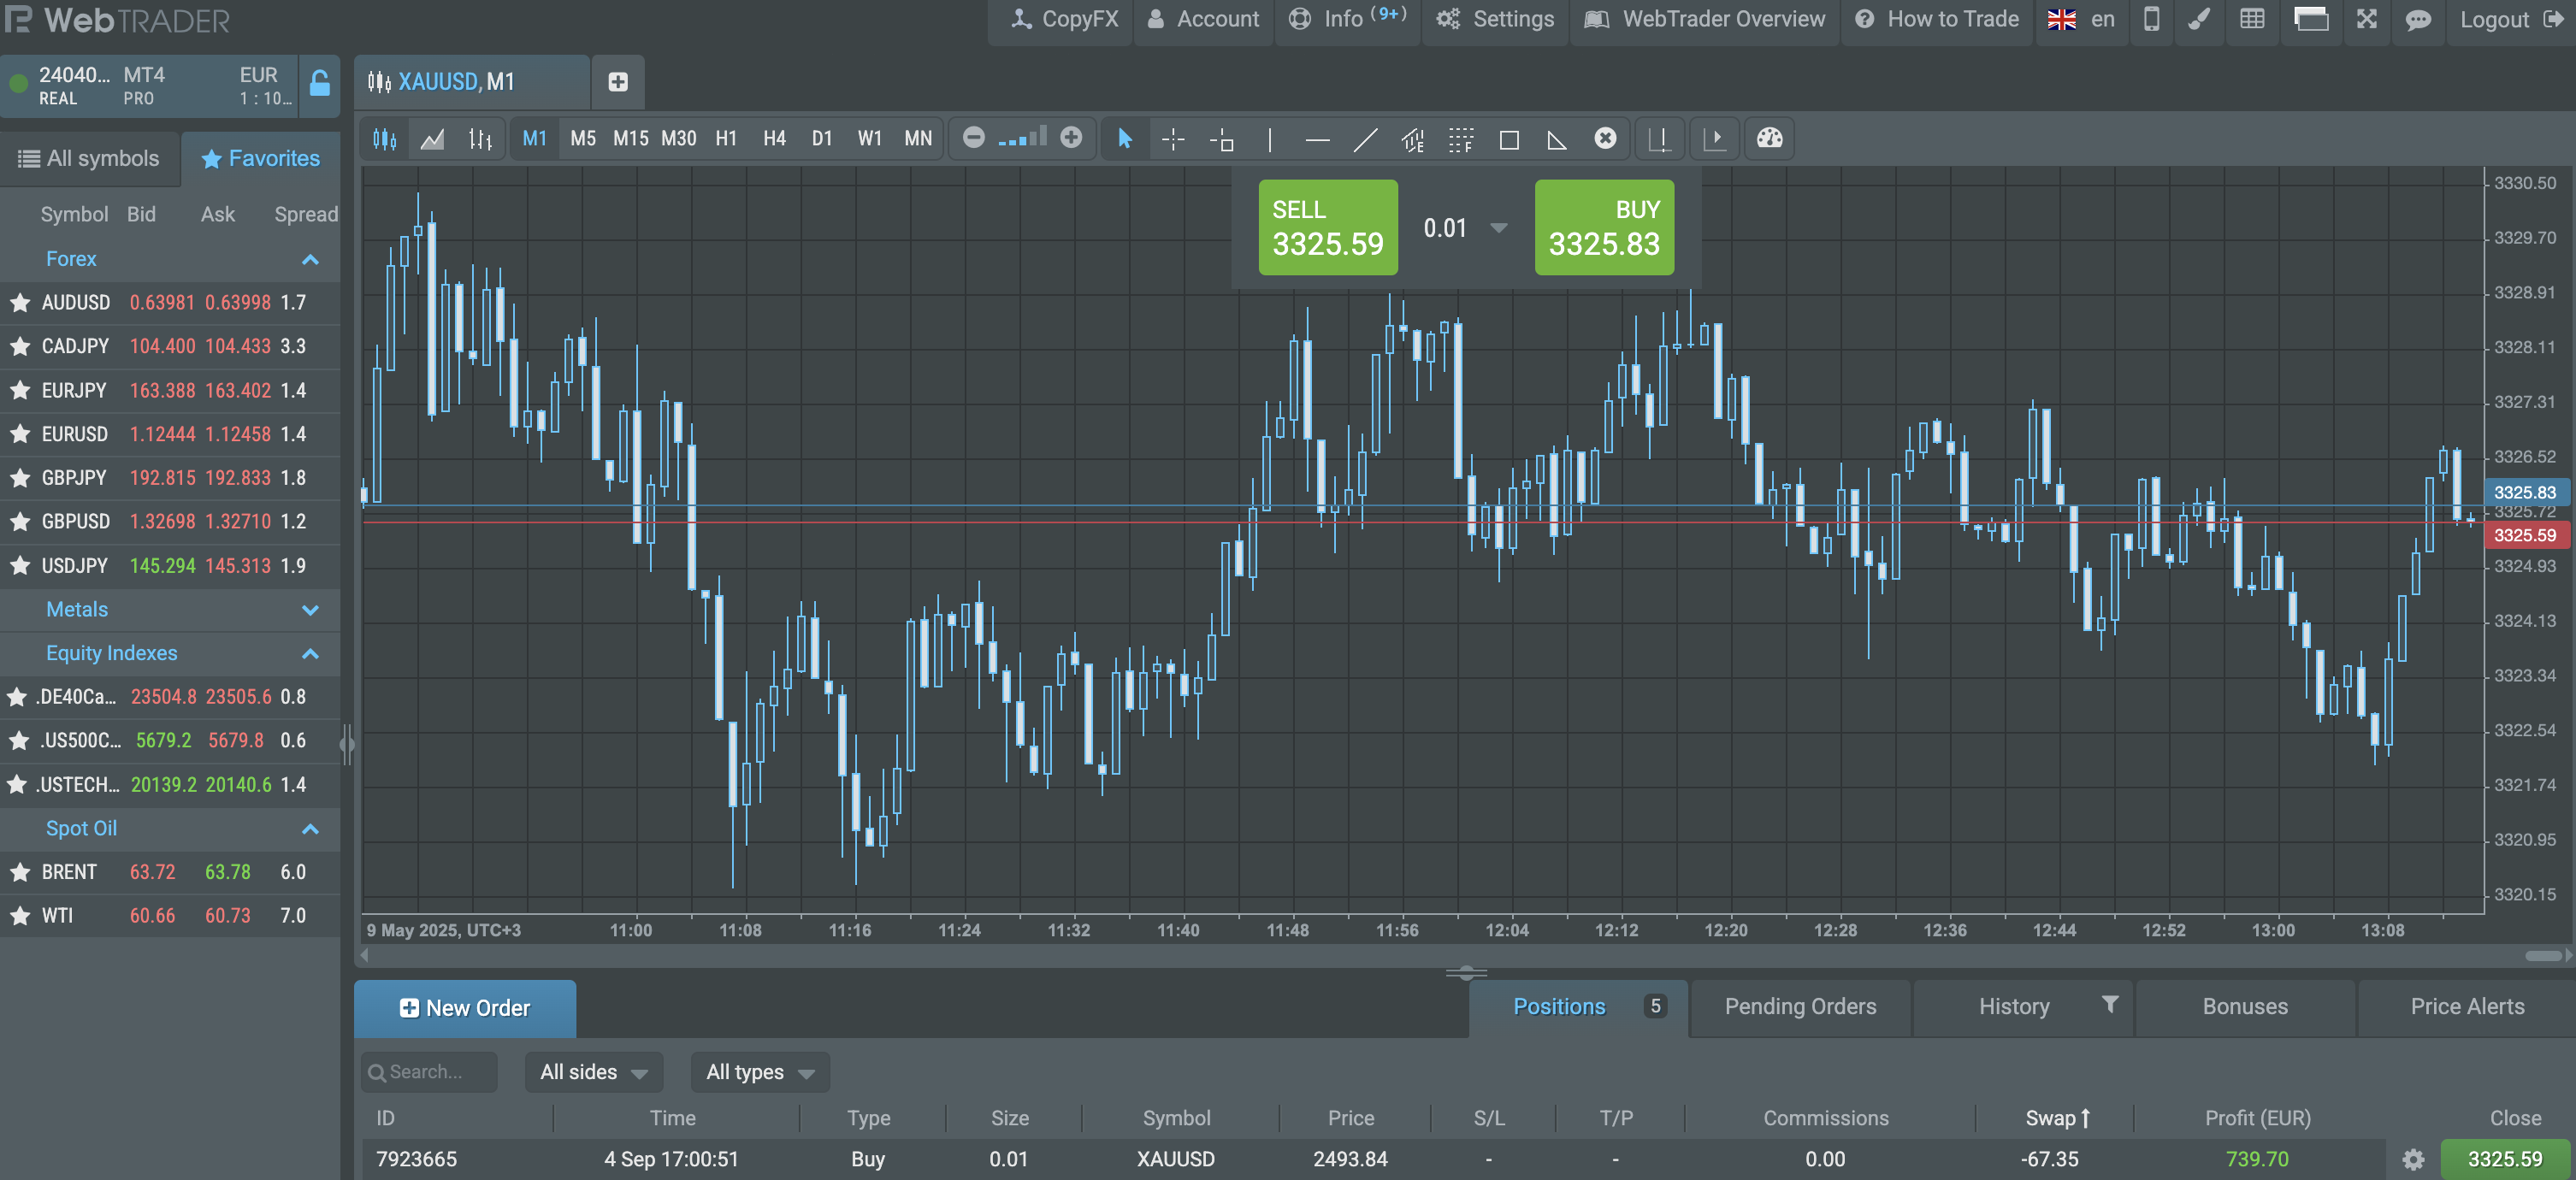This screenshot has width=2576, height=1180.
Task: Switch to the Pending Orders tab
Action: point(1800,1007)
